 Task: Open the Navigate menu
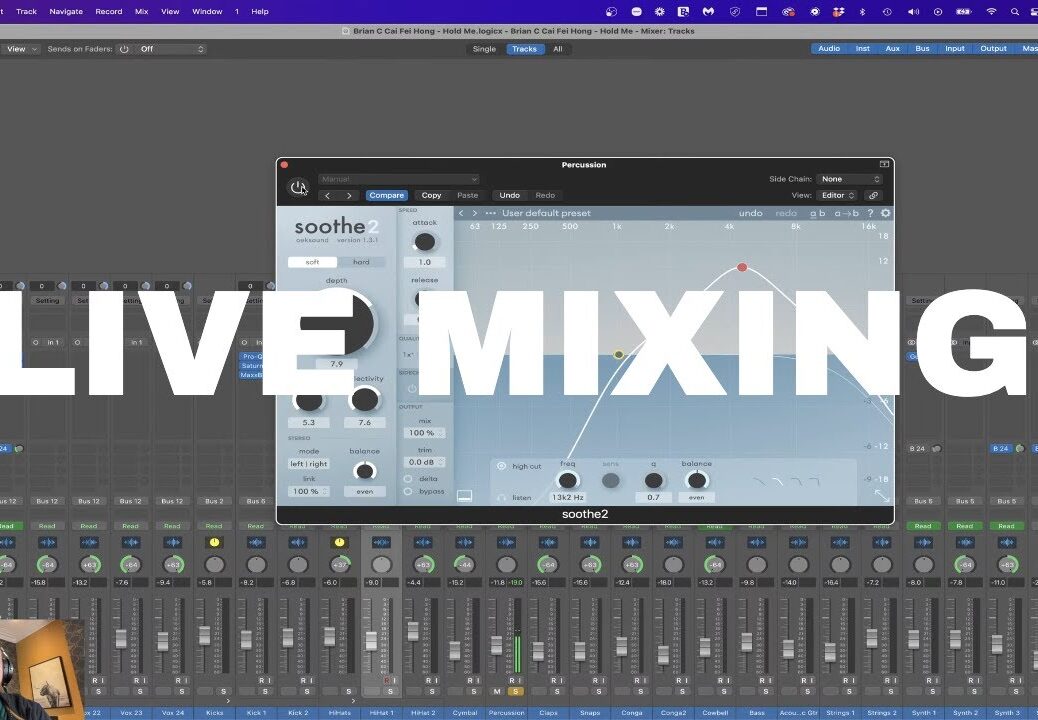pos(66,11)
